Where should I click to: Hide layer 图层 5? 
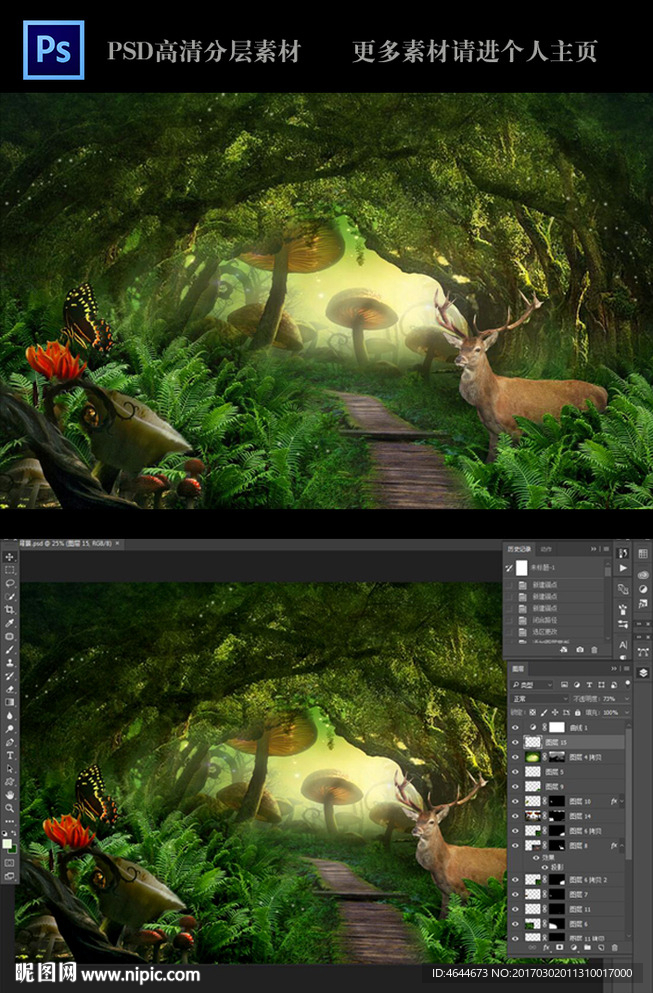(515, 772)
